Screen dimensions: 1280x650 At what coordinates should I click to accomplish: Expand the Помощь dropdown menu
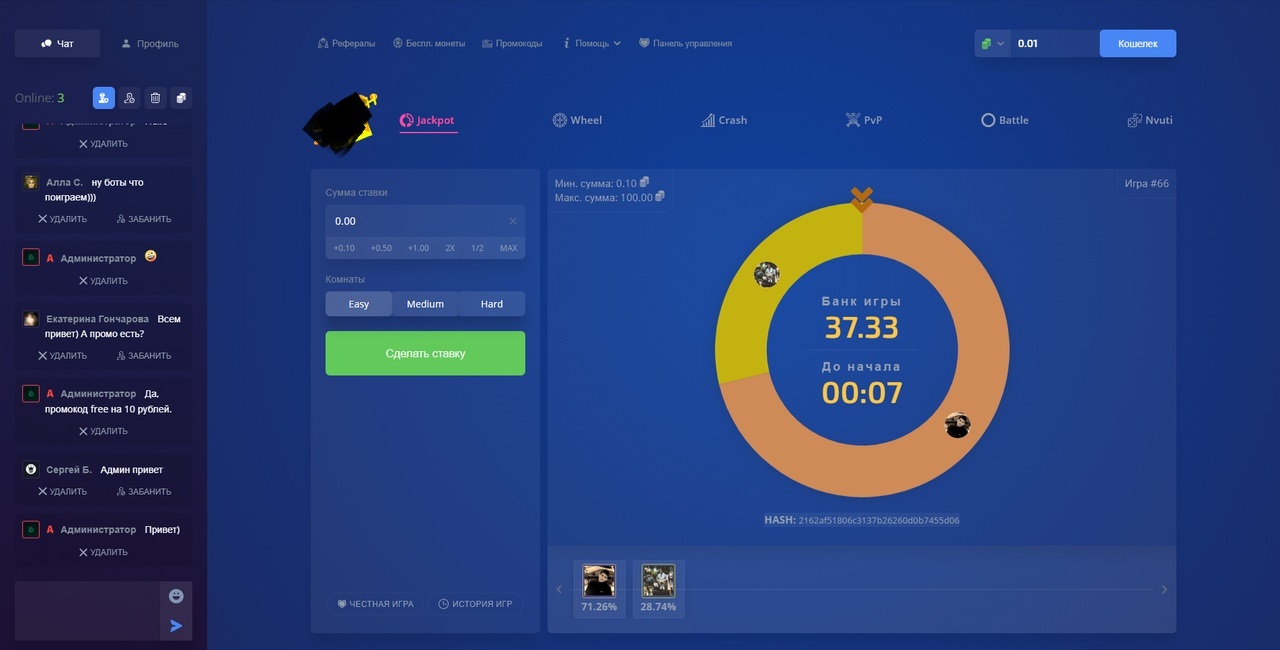pyautogui.click(x=592, y=44)
